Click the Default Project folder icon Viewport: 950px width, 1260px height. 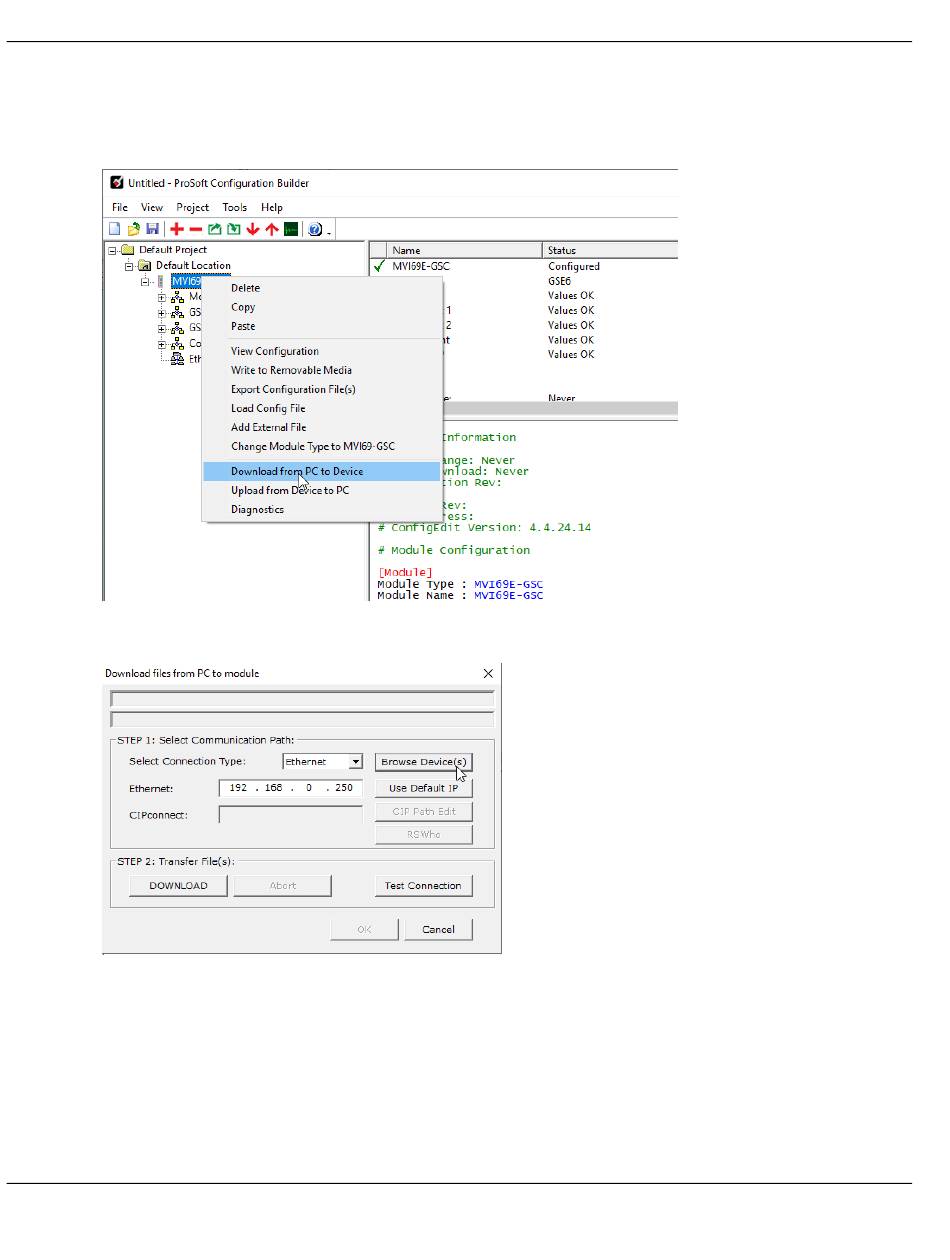128,250
